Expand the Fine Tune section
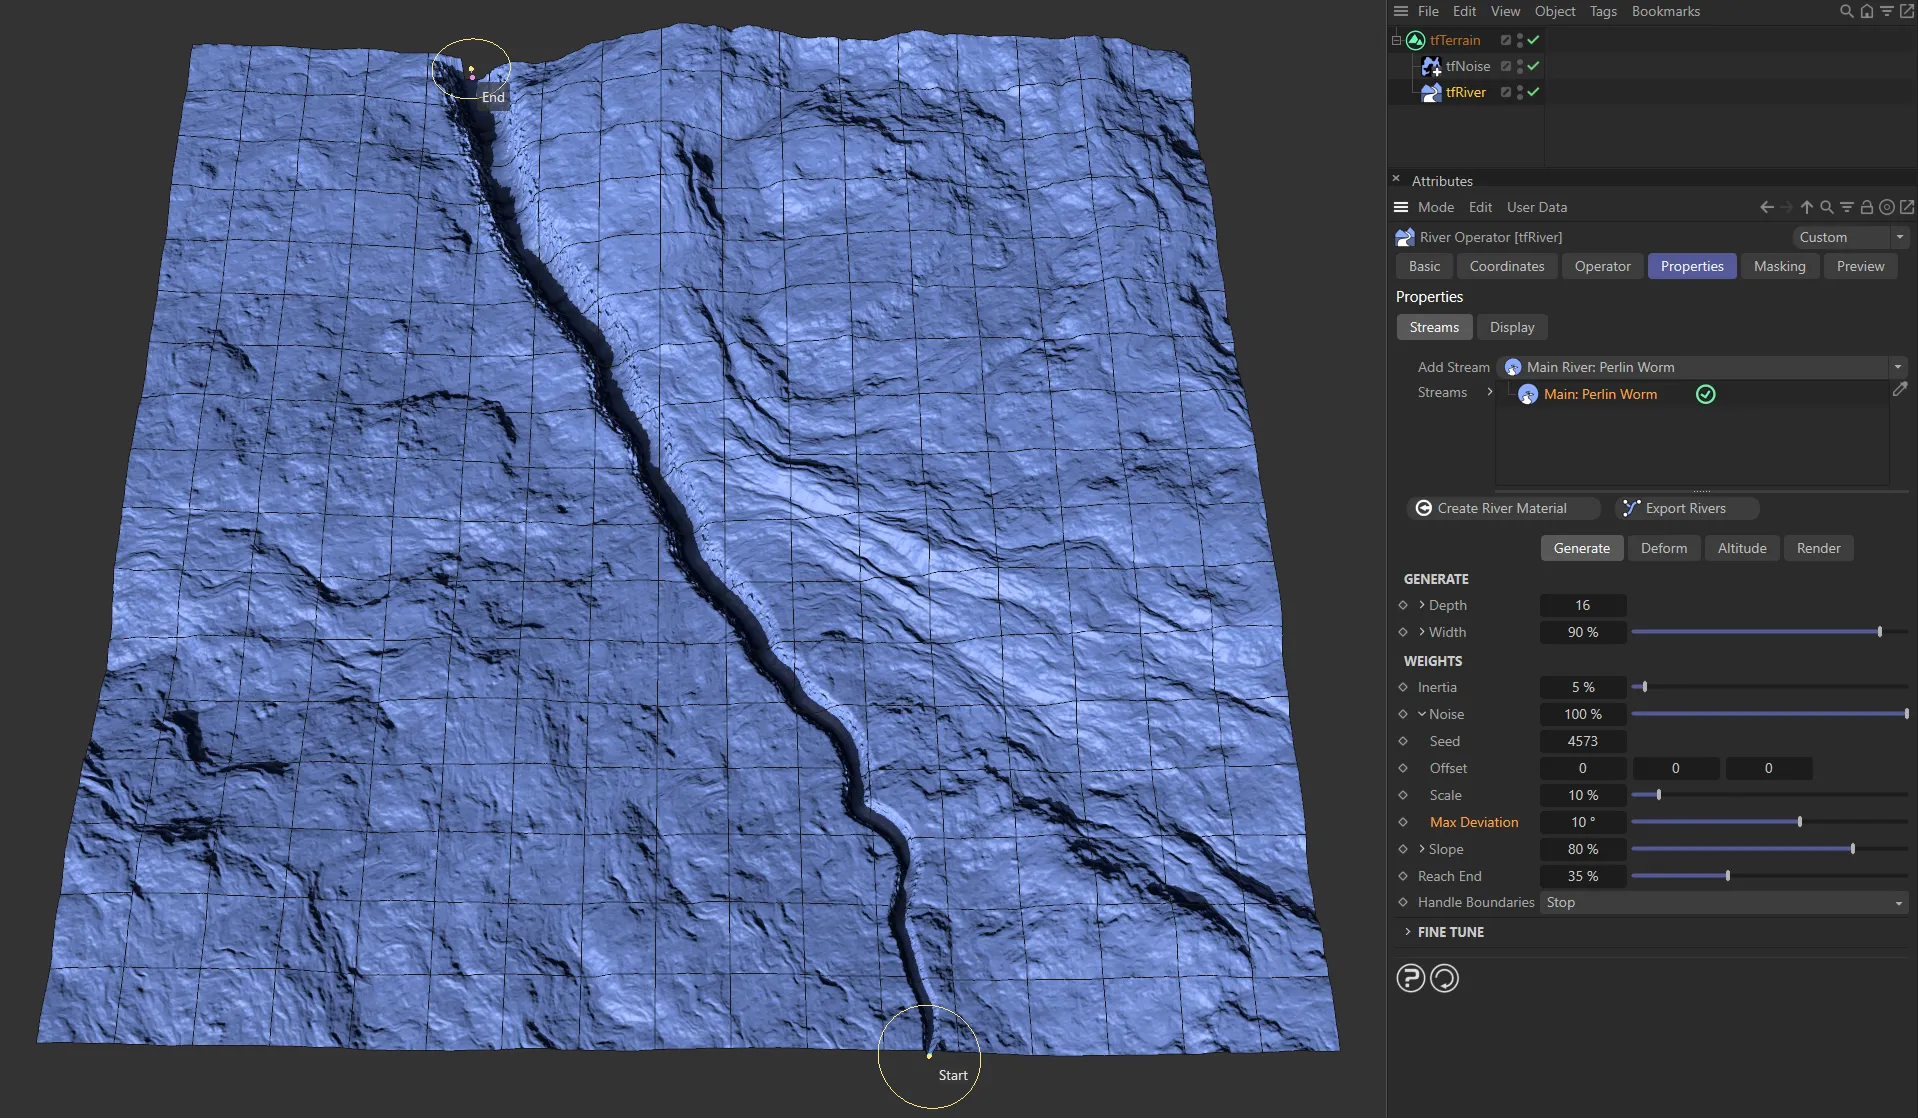 [x=1449, y=931]
